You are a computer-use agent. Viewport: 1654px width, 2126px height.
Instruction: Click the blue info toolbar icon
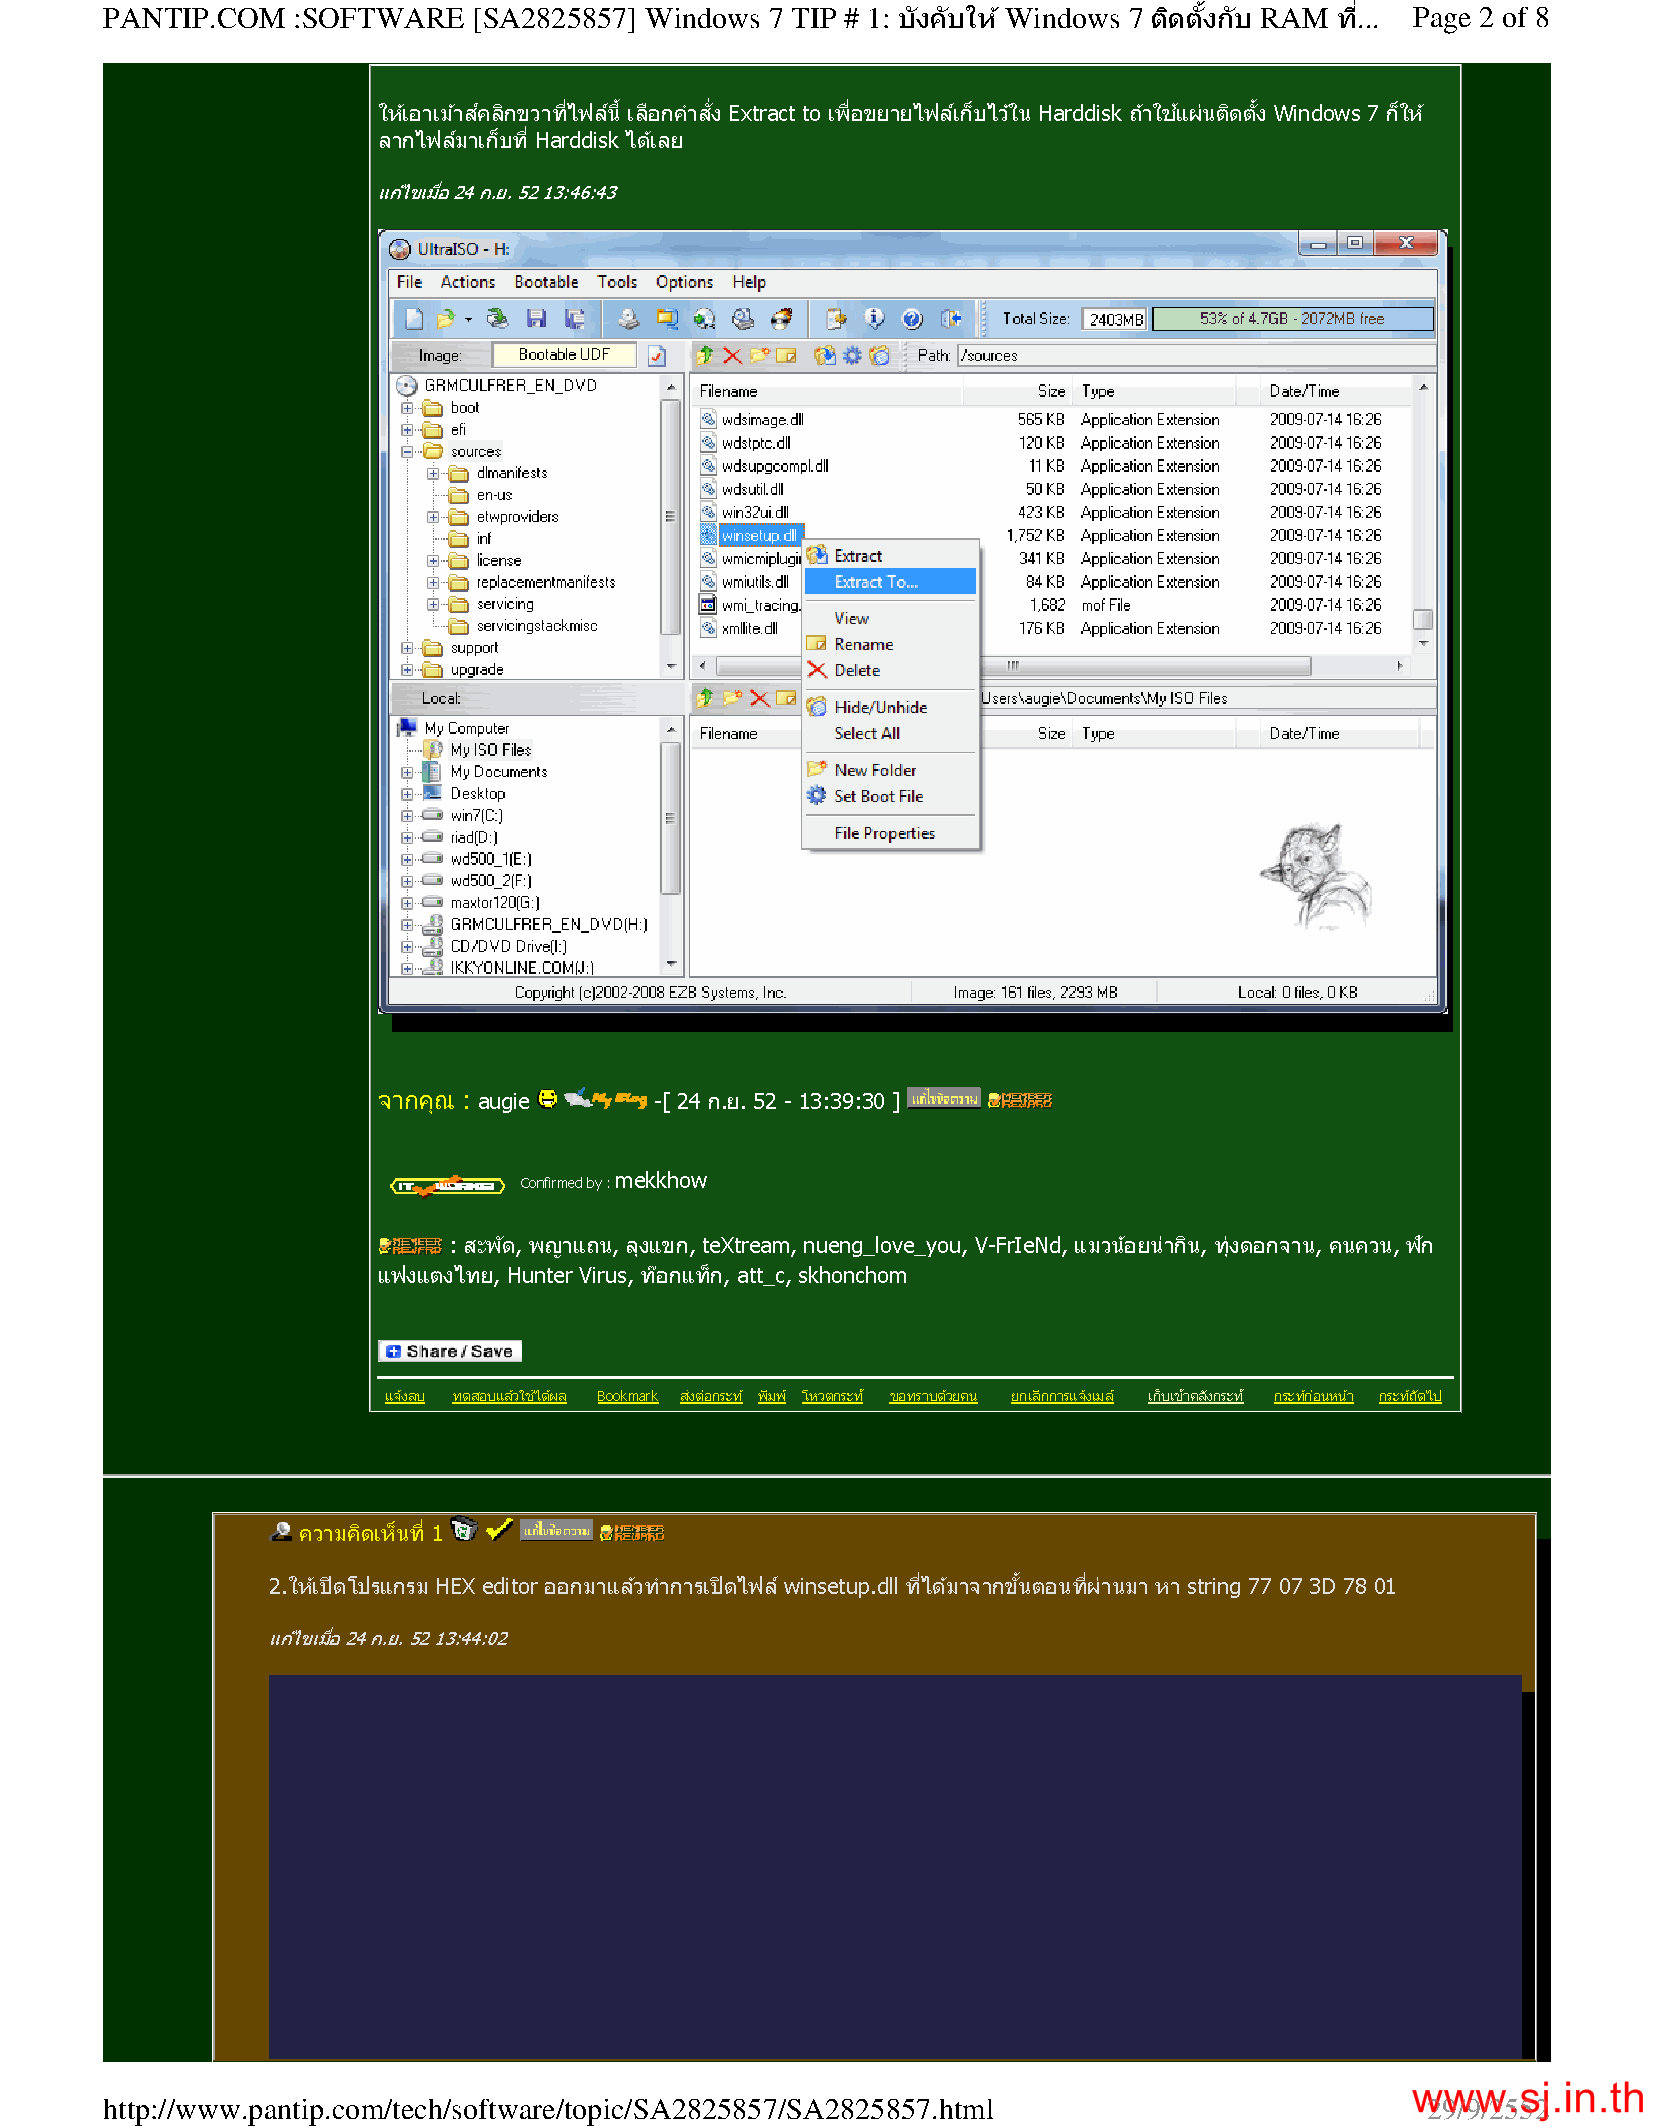click(874, 319)
